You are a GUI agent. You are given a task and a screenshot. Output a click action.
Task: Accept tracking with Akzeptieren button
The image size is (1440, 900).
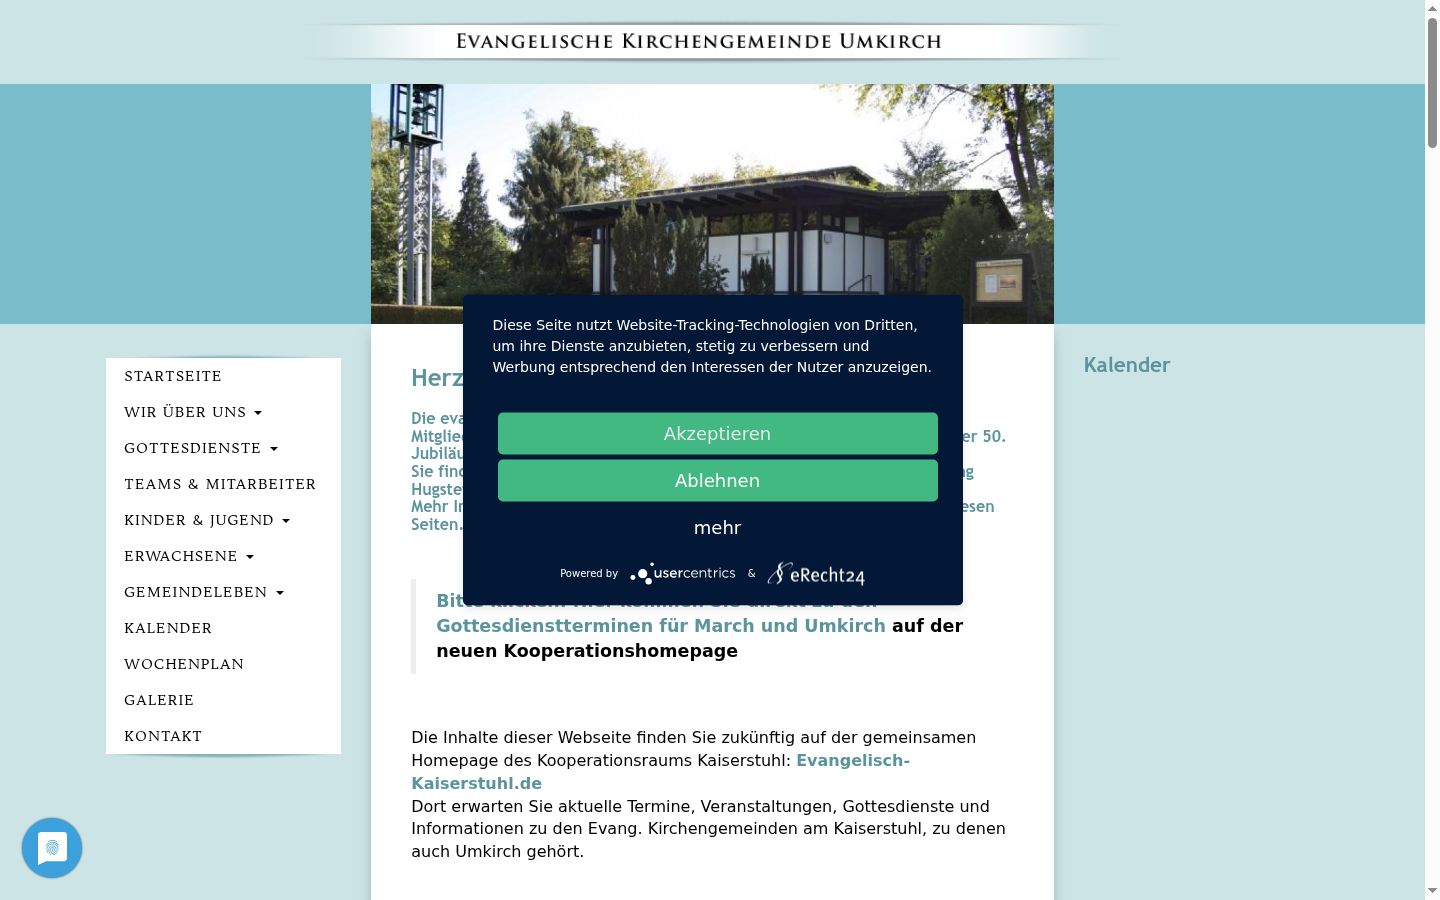coord(718,433)
